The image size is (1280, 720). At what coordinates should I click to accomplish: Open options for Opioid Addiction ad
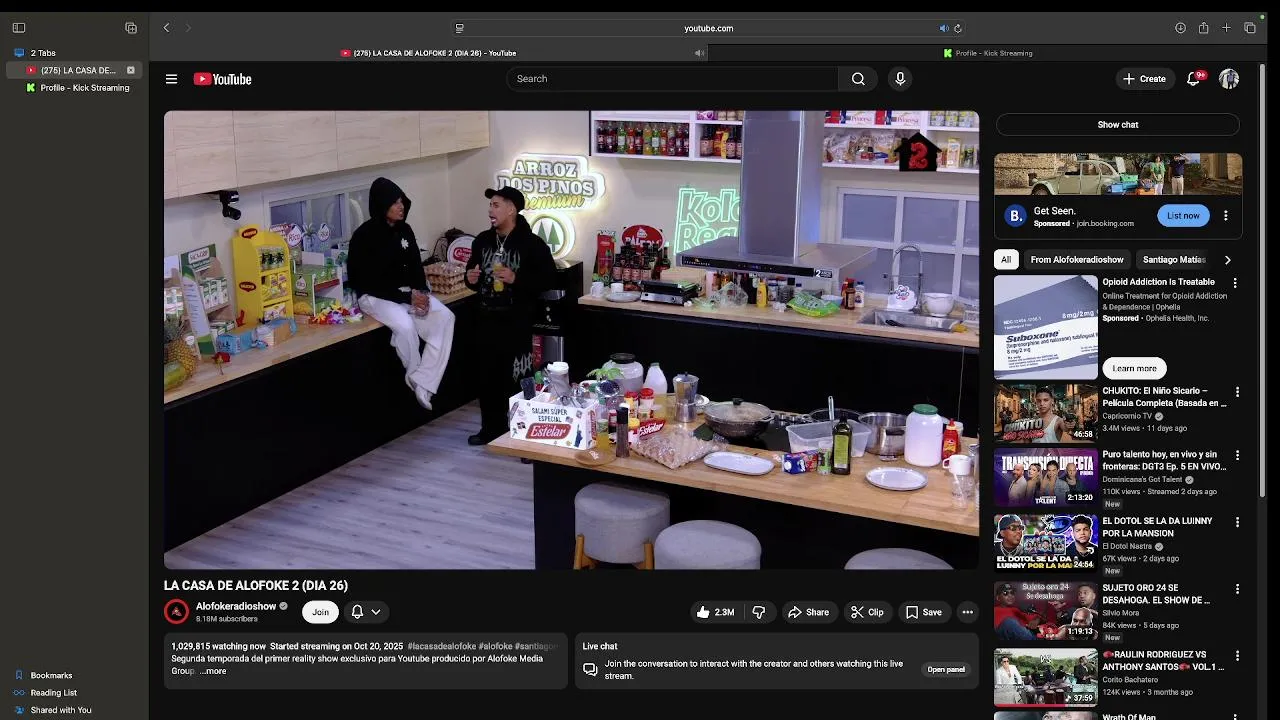(1235, 283)
